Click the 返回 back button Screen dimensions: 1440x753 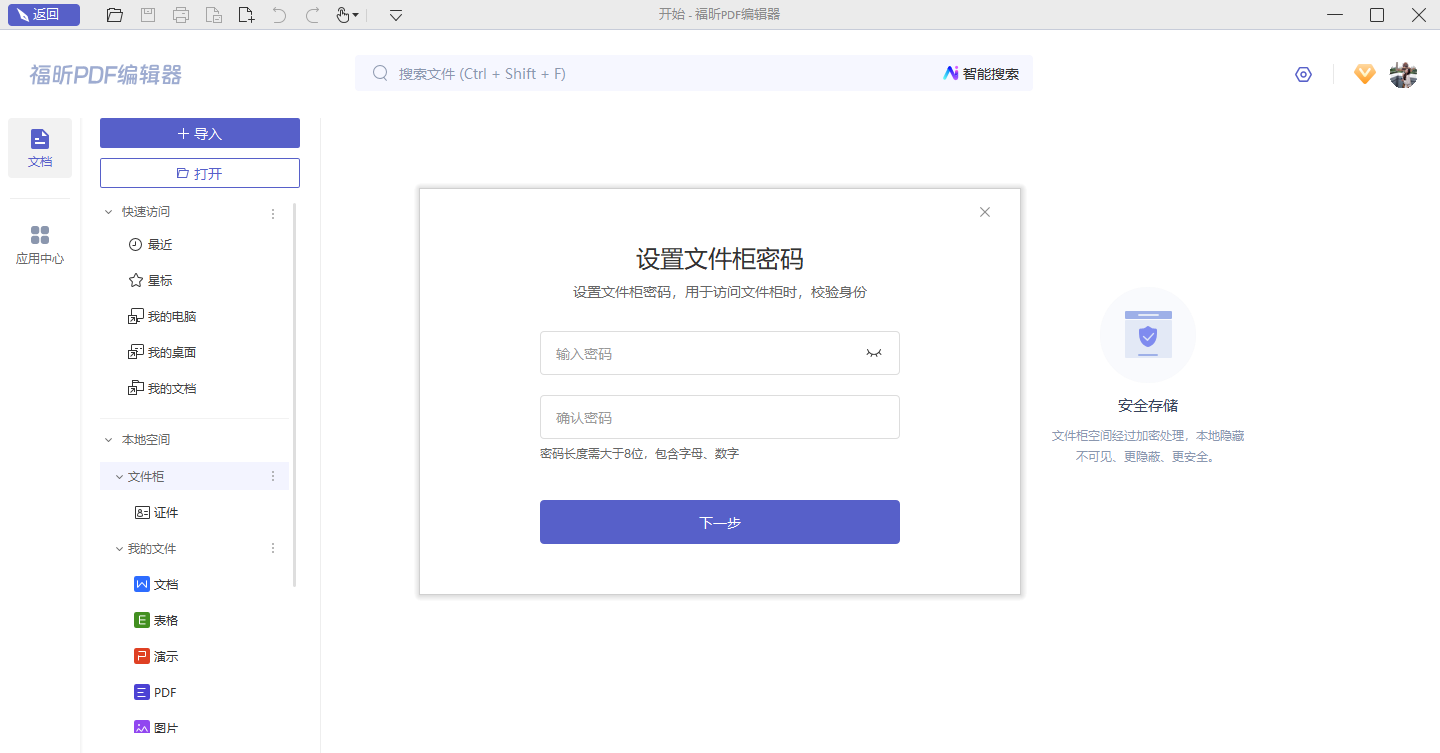[43, 15]
